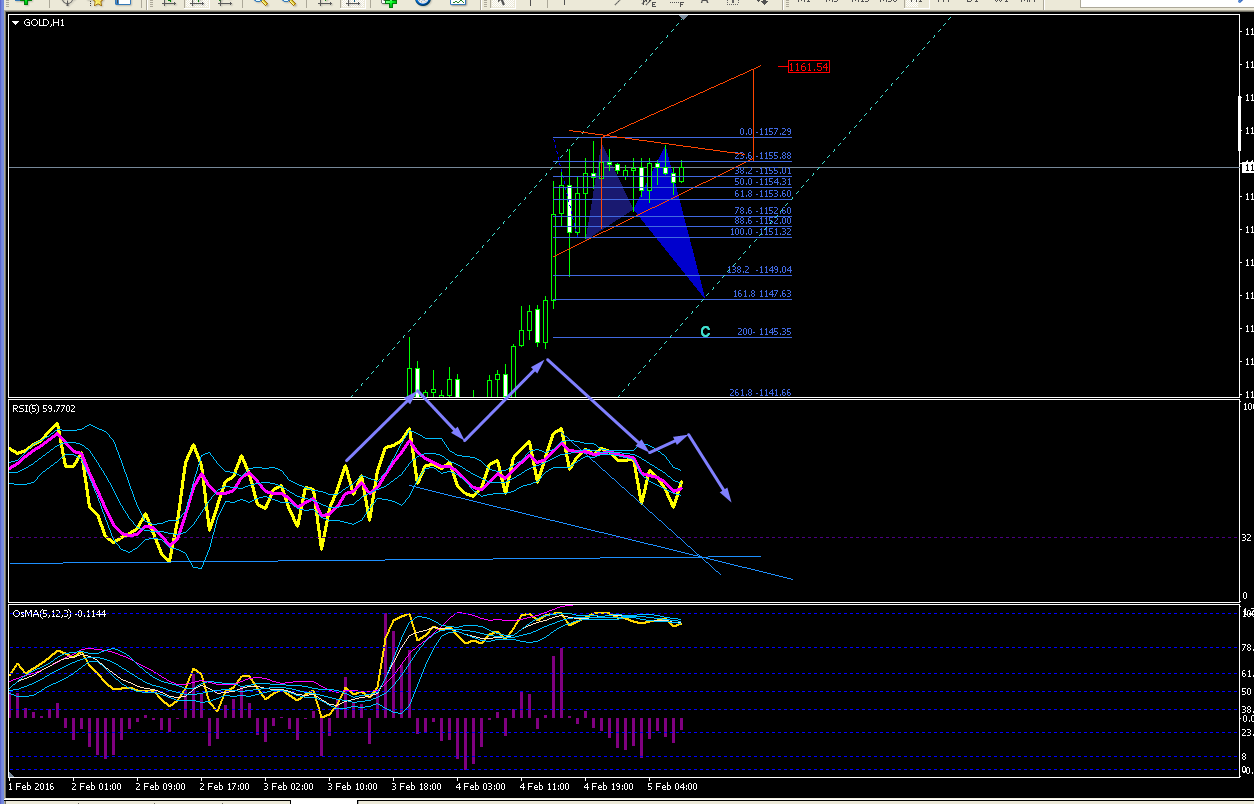
Task: Click the 4 Feb 19:00 time label
Action: point(609,787)
